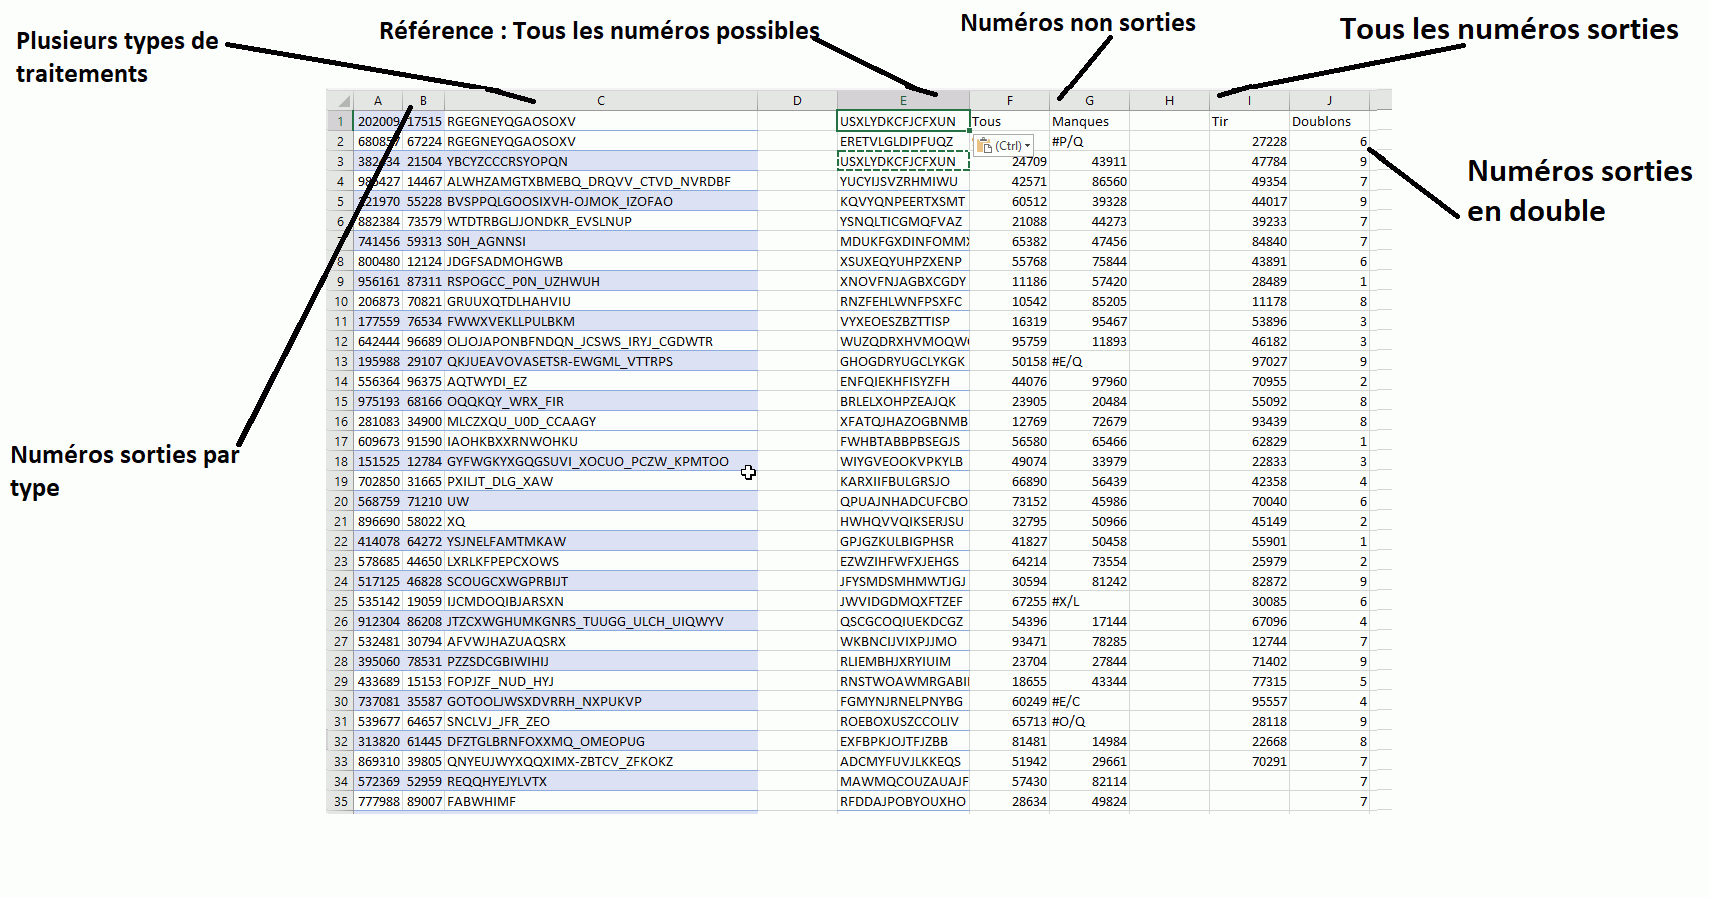Click cell containing UW
This screenshot has height=898, width=1709.
click(601, 501)
